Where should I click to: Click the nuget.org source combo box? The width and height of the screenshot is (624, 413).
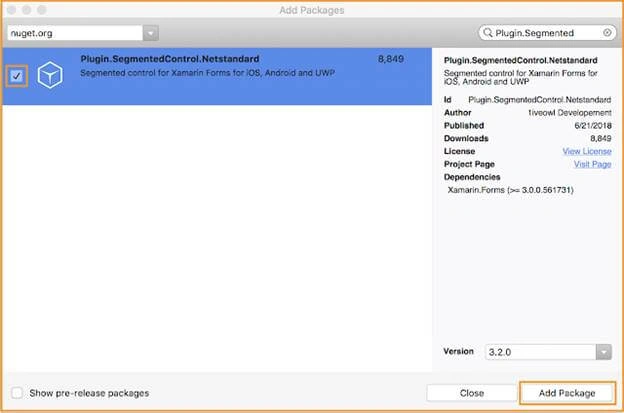pyautogui.click(x=83, y=33)
